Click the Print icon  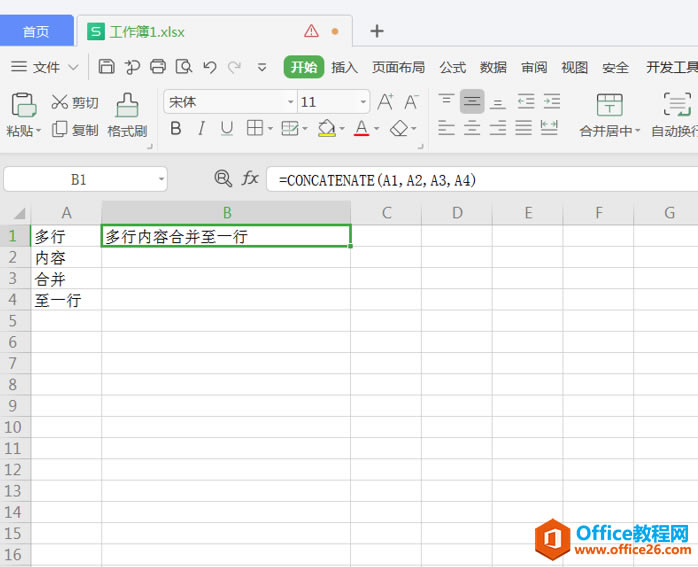coord(158,67)
